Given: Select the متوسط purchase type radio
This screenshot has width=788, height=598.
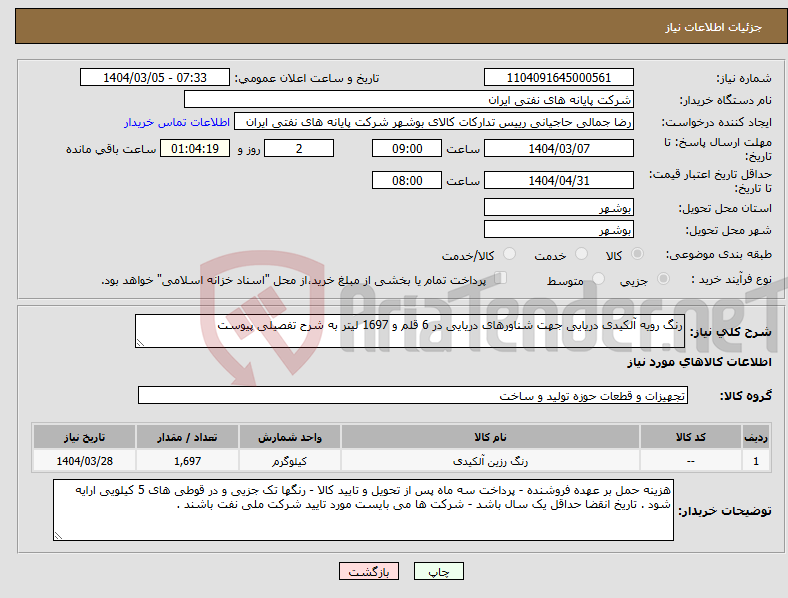Looking at the screenshot, I should [598, 278].
